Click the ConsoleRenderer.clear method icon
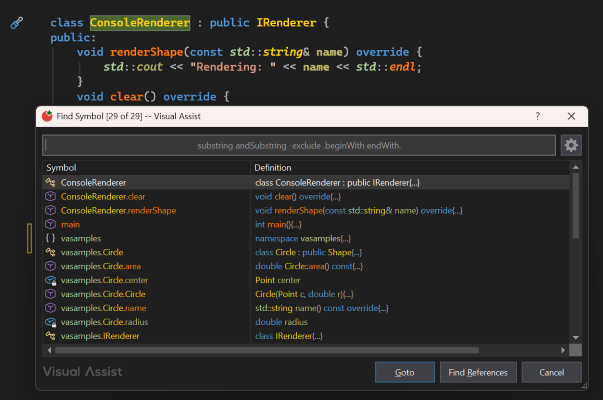 pyautogui.click(x=50, y=197)
